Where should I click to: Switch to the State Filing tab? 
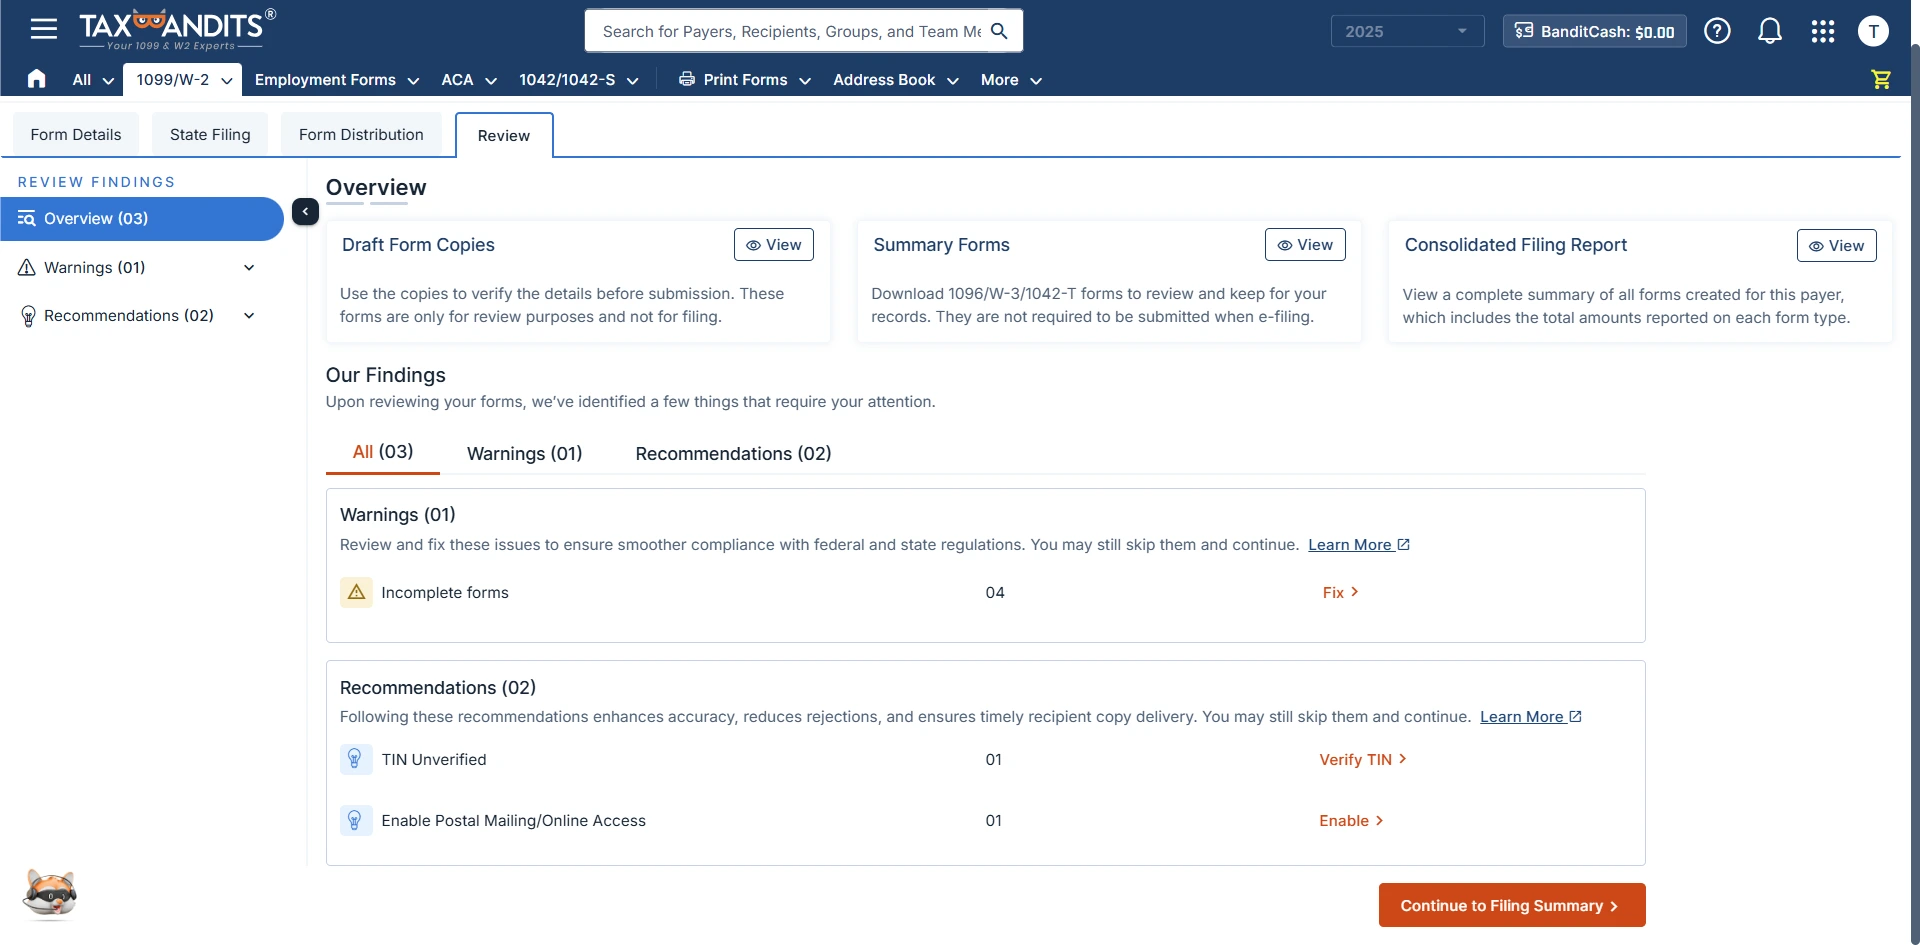coord(209,134)
